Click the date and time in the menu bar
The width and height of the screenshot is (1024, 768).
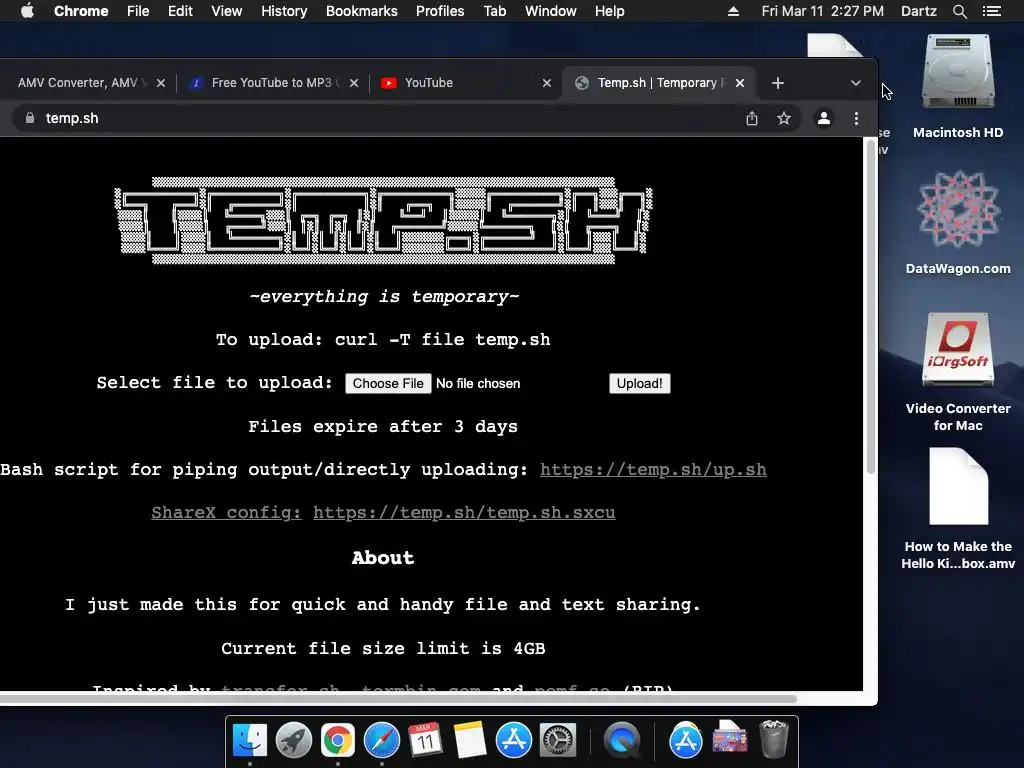[x=822, y=11]
